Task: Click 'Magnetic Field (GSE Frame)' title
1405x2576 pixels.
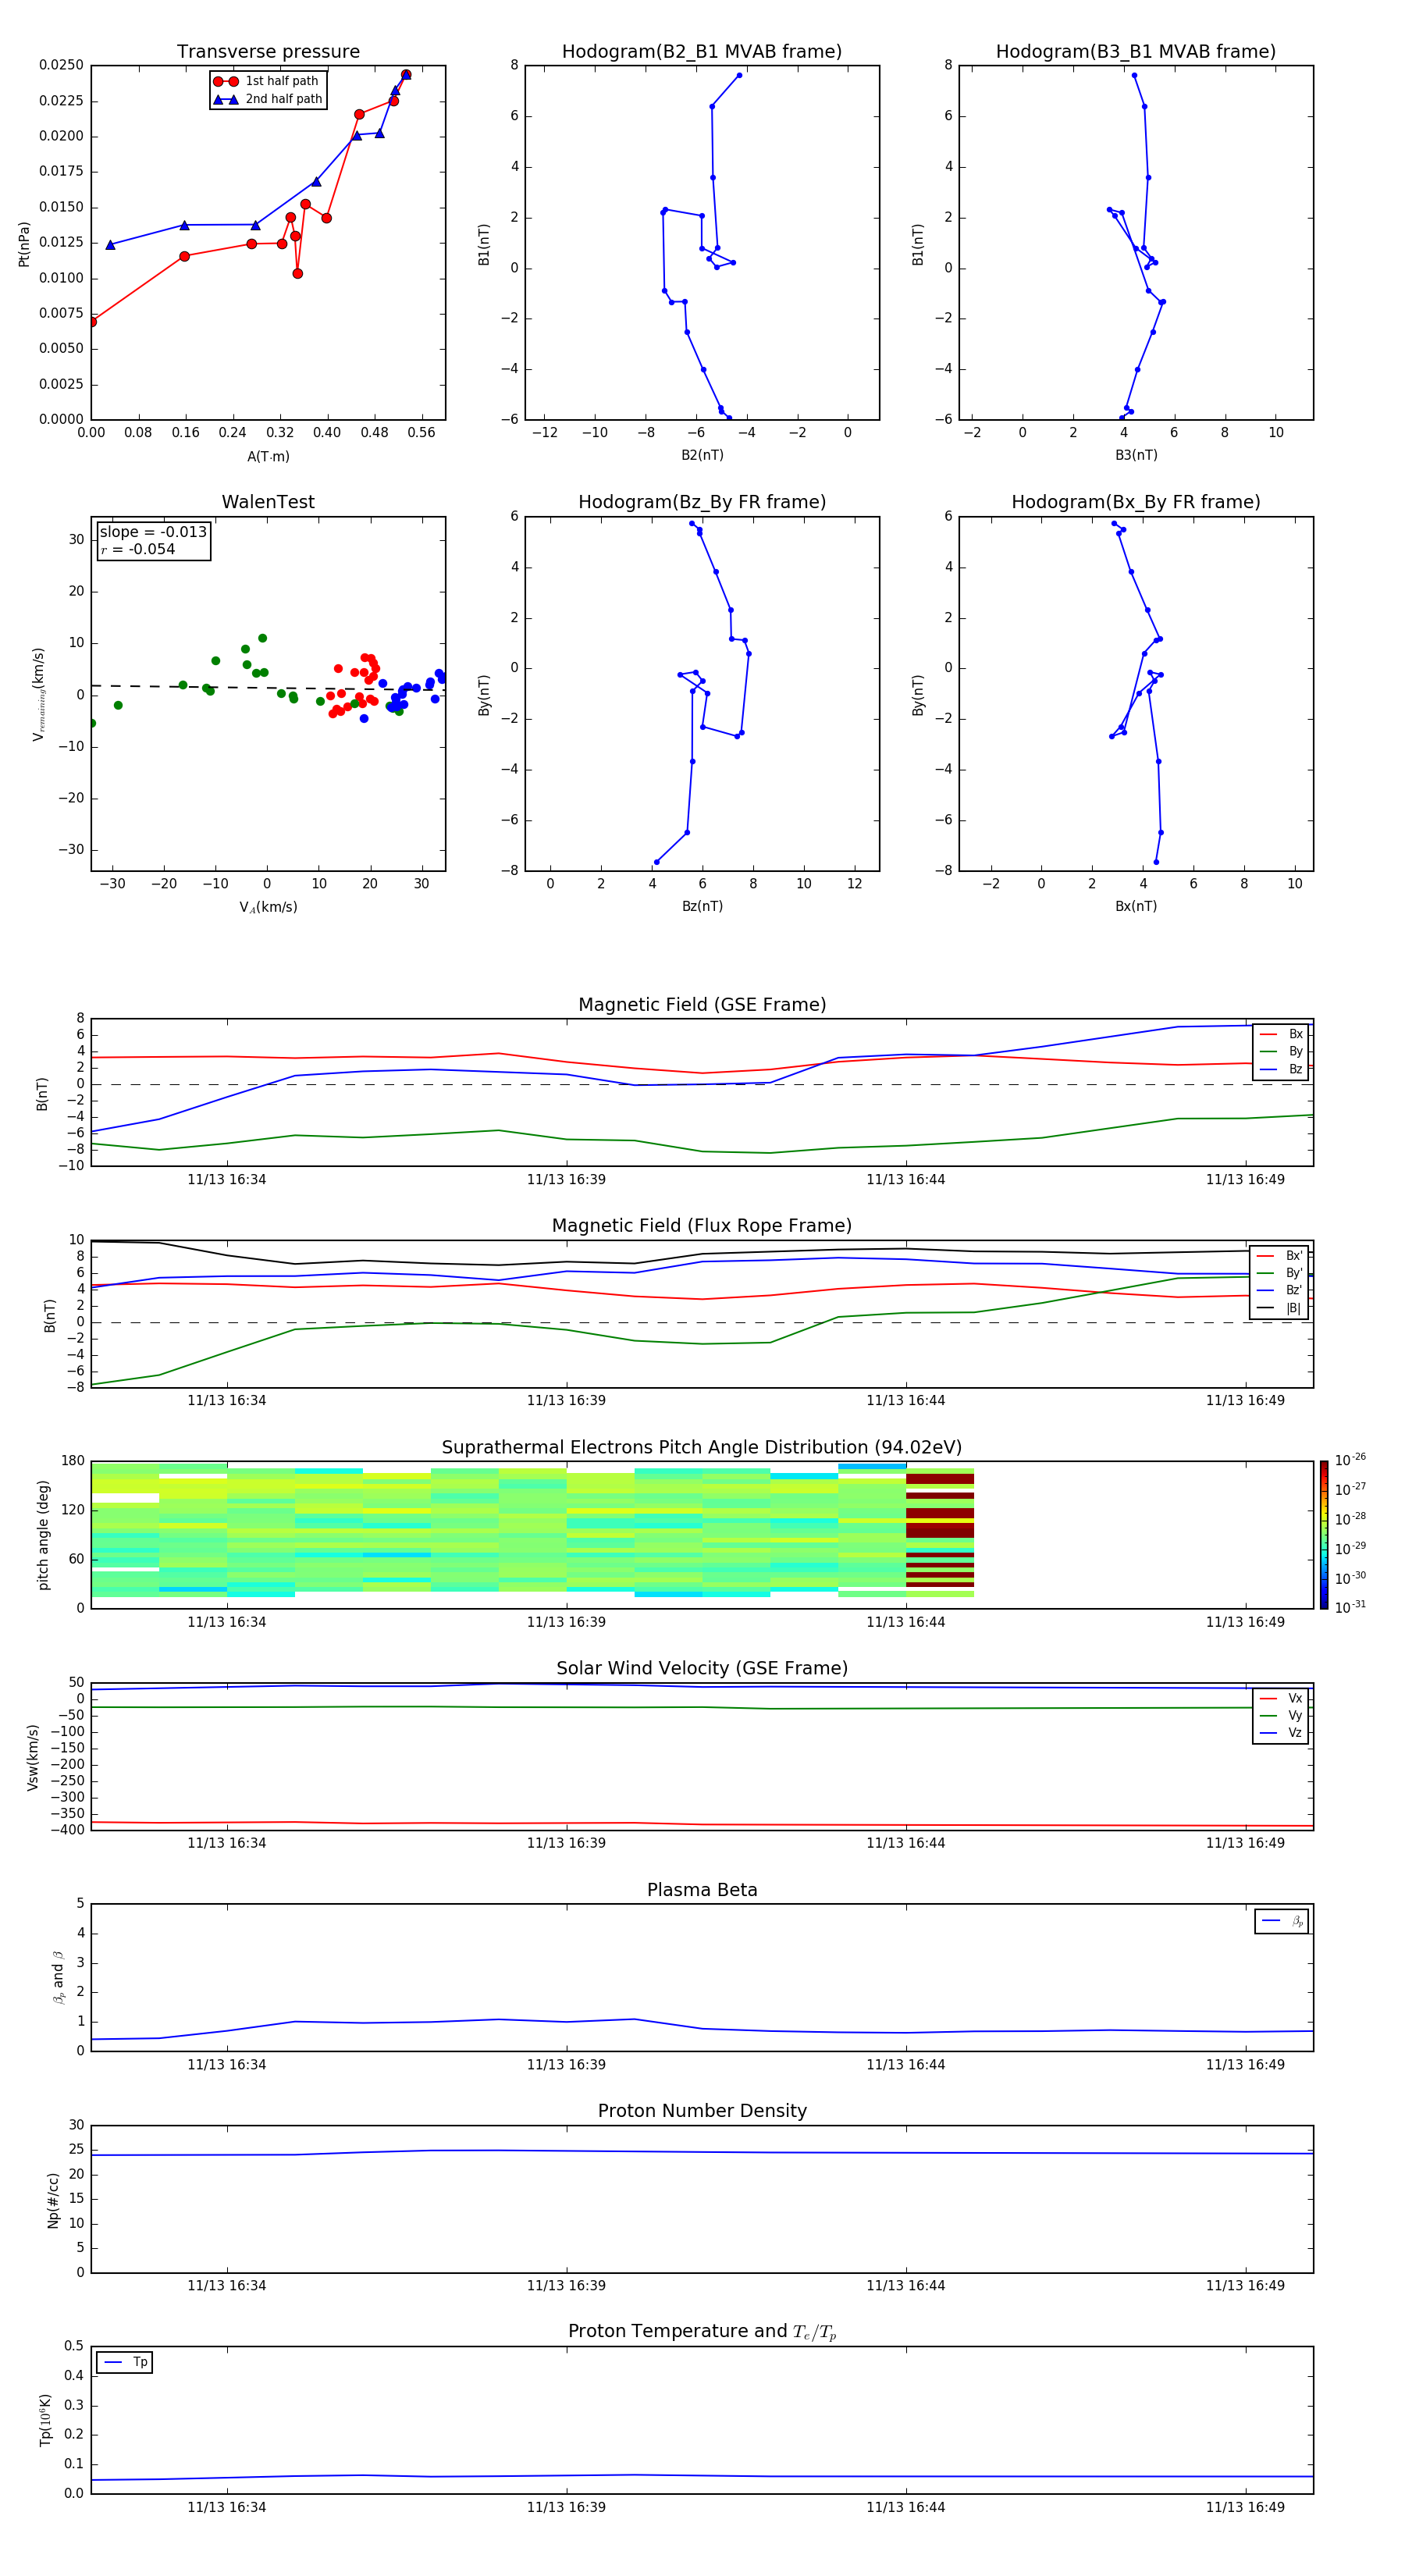Action: pos(702,1005)
